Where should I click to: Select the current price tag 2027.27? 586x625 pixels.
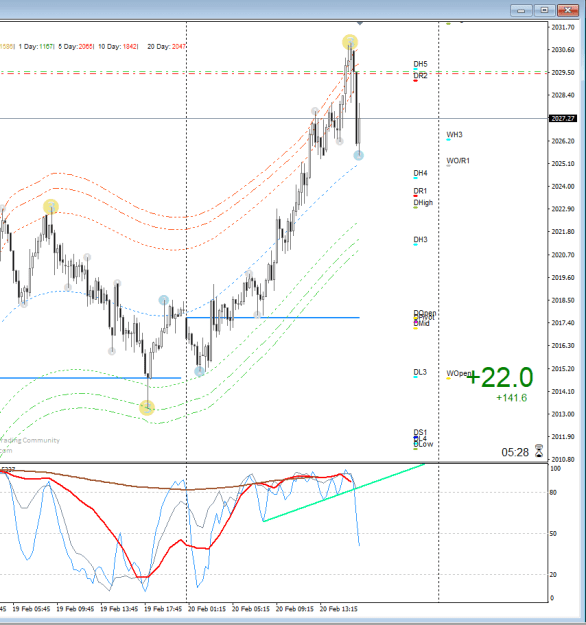pos(563,118)
